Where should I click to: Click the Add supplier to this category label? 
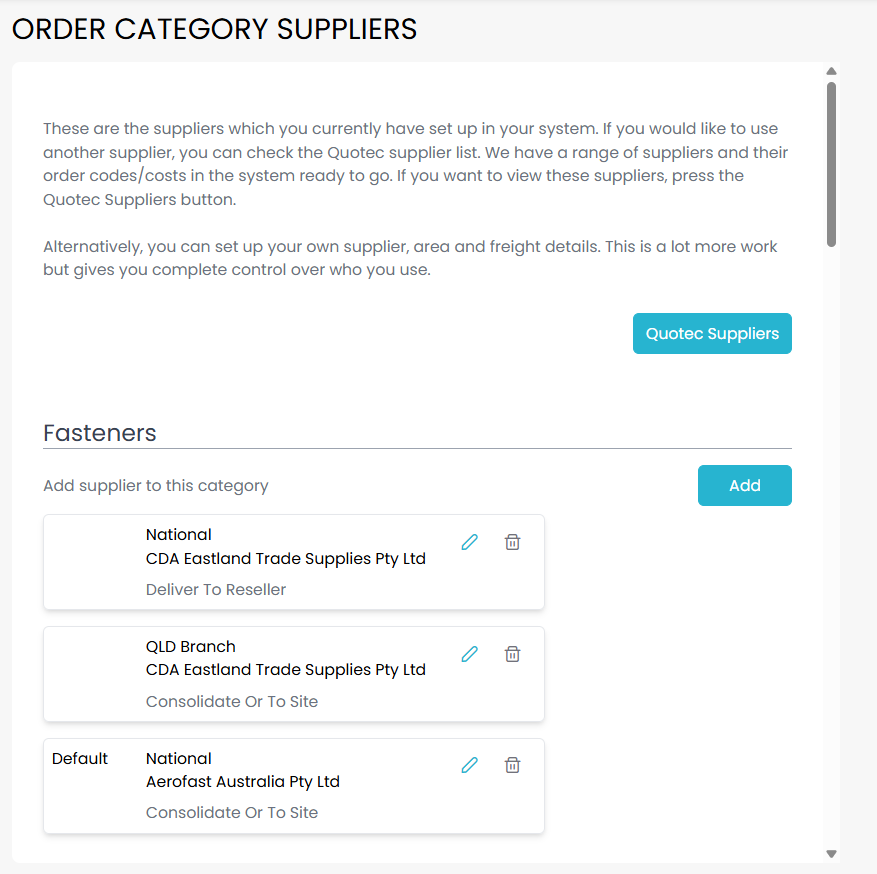[156, 486]
